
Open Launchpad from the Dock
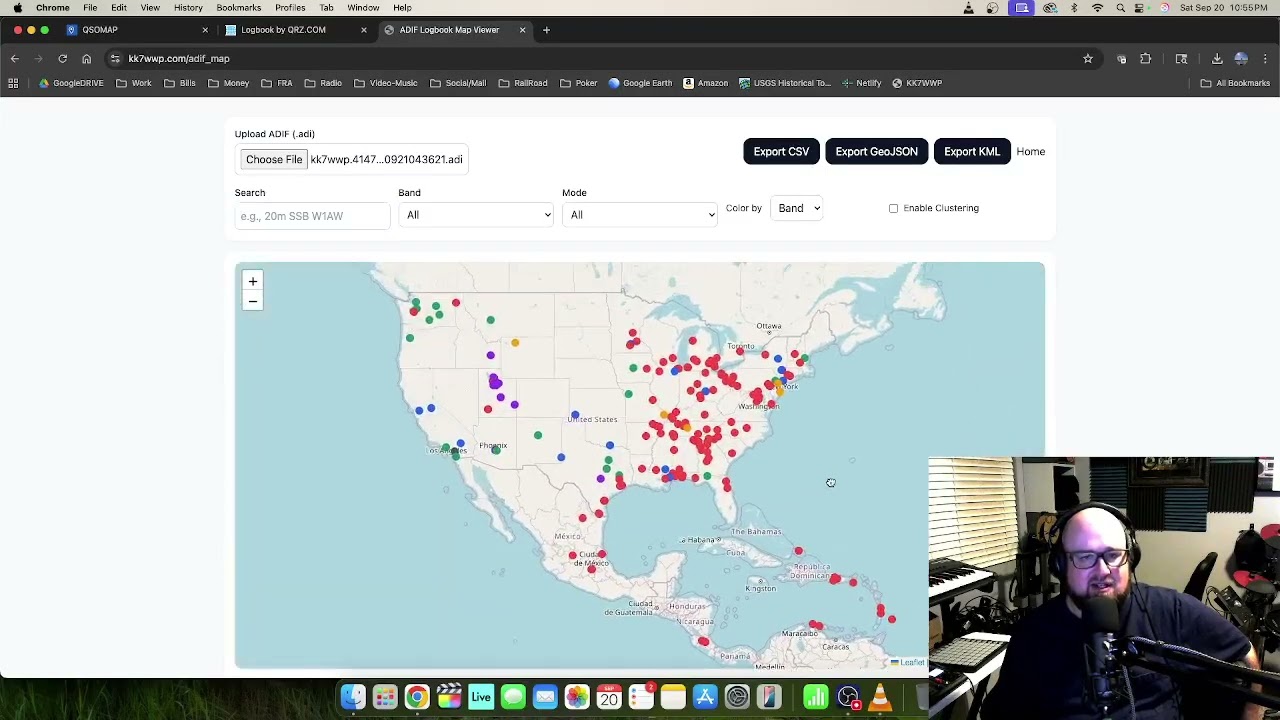(x=385, y=697)
